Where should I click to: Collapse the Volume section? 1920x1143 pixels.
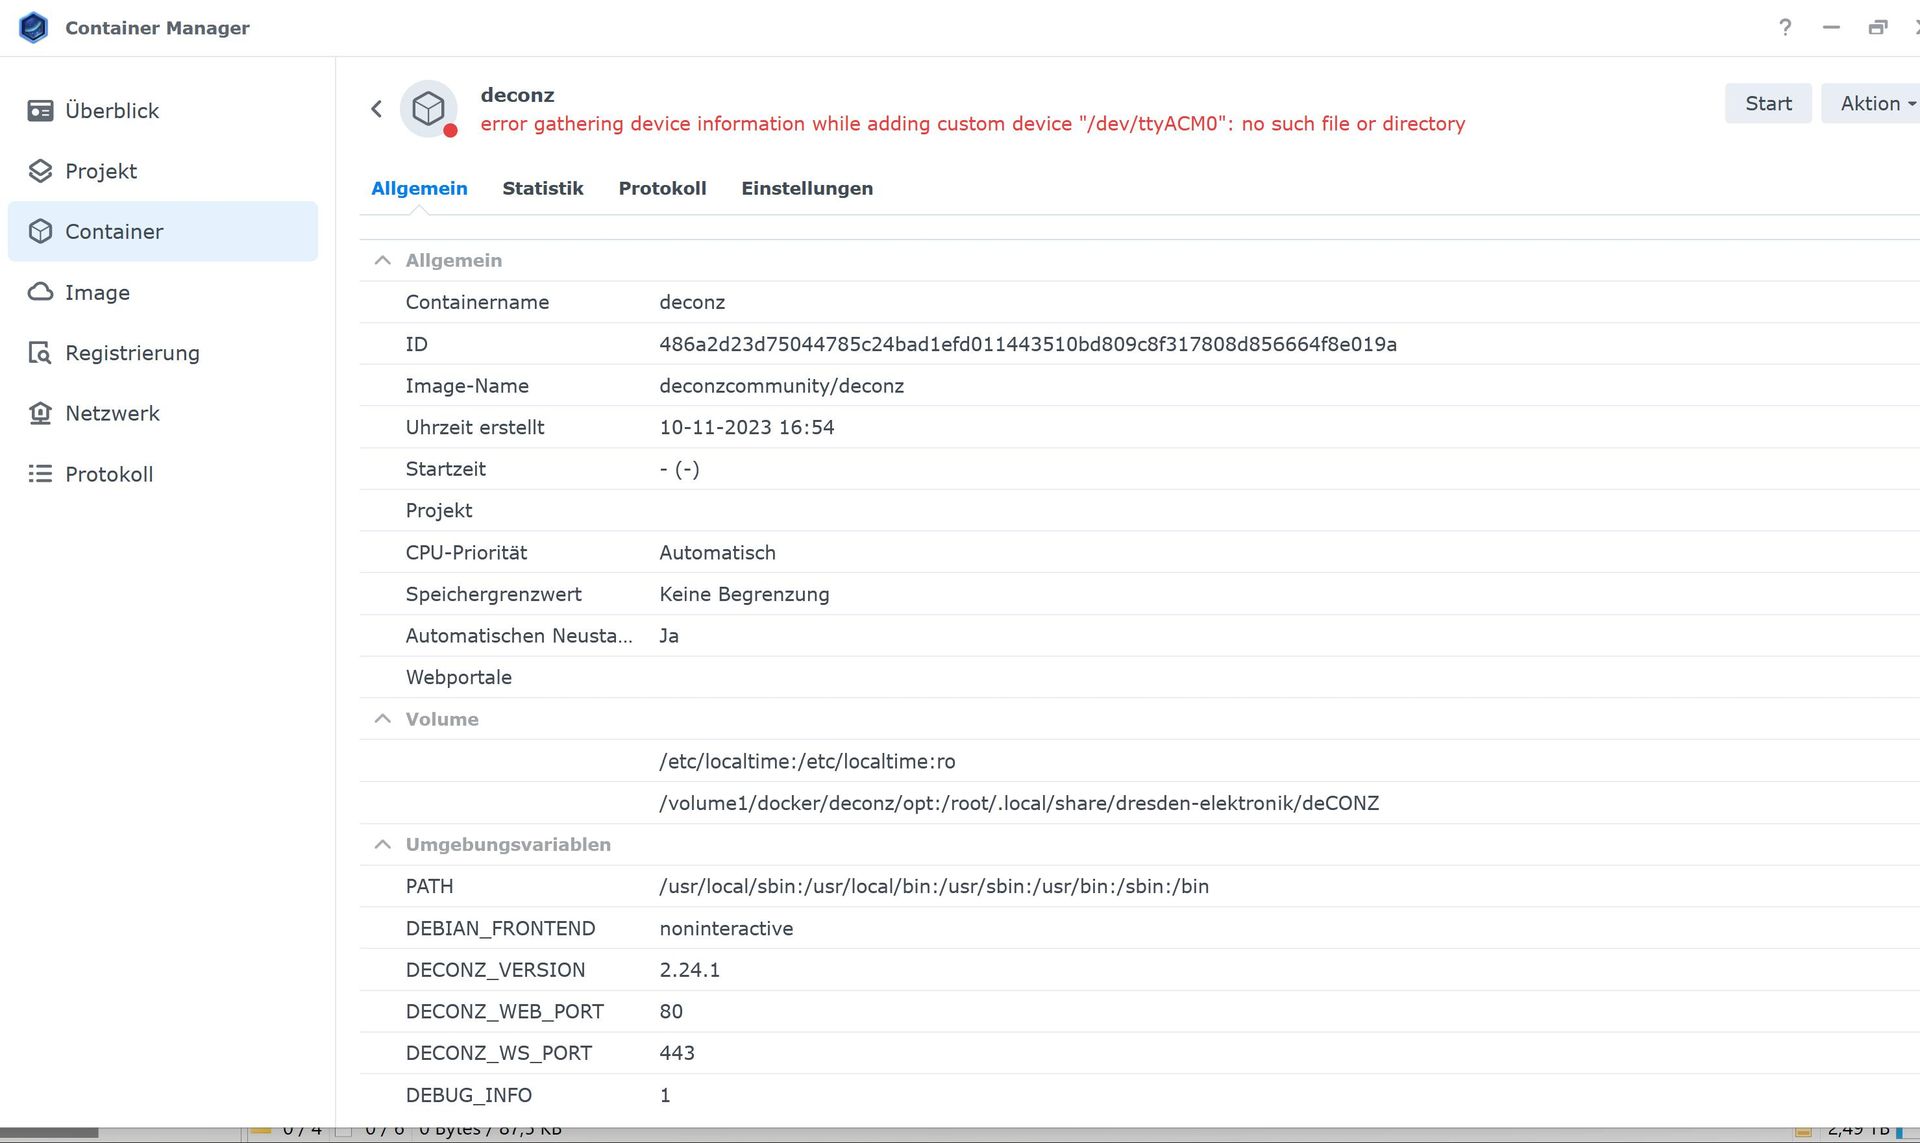(x=382, y=719)
